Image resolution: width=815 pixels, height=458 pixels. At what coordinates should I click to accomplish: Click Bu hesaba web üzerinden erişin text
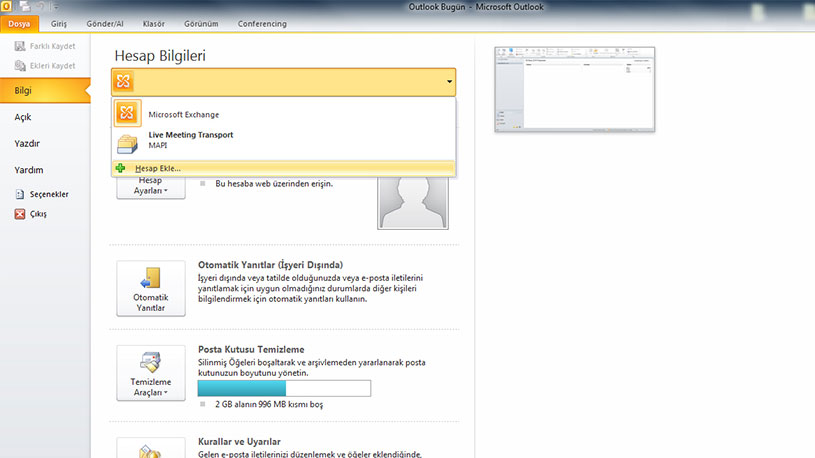274,184
